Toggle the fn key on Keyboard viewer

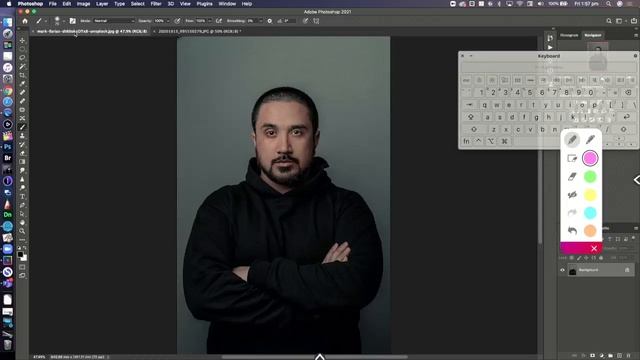point(466,141)
